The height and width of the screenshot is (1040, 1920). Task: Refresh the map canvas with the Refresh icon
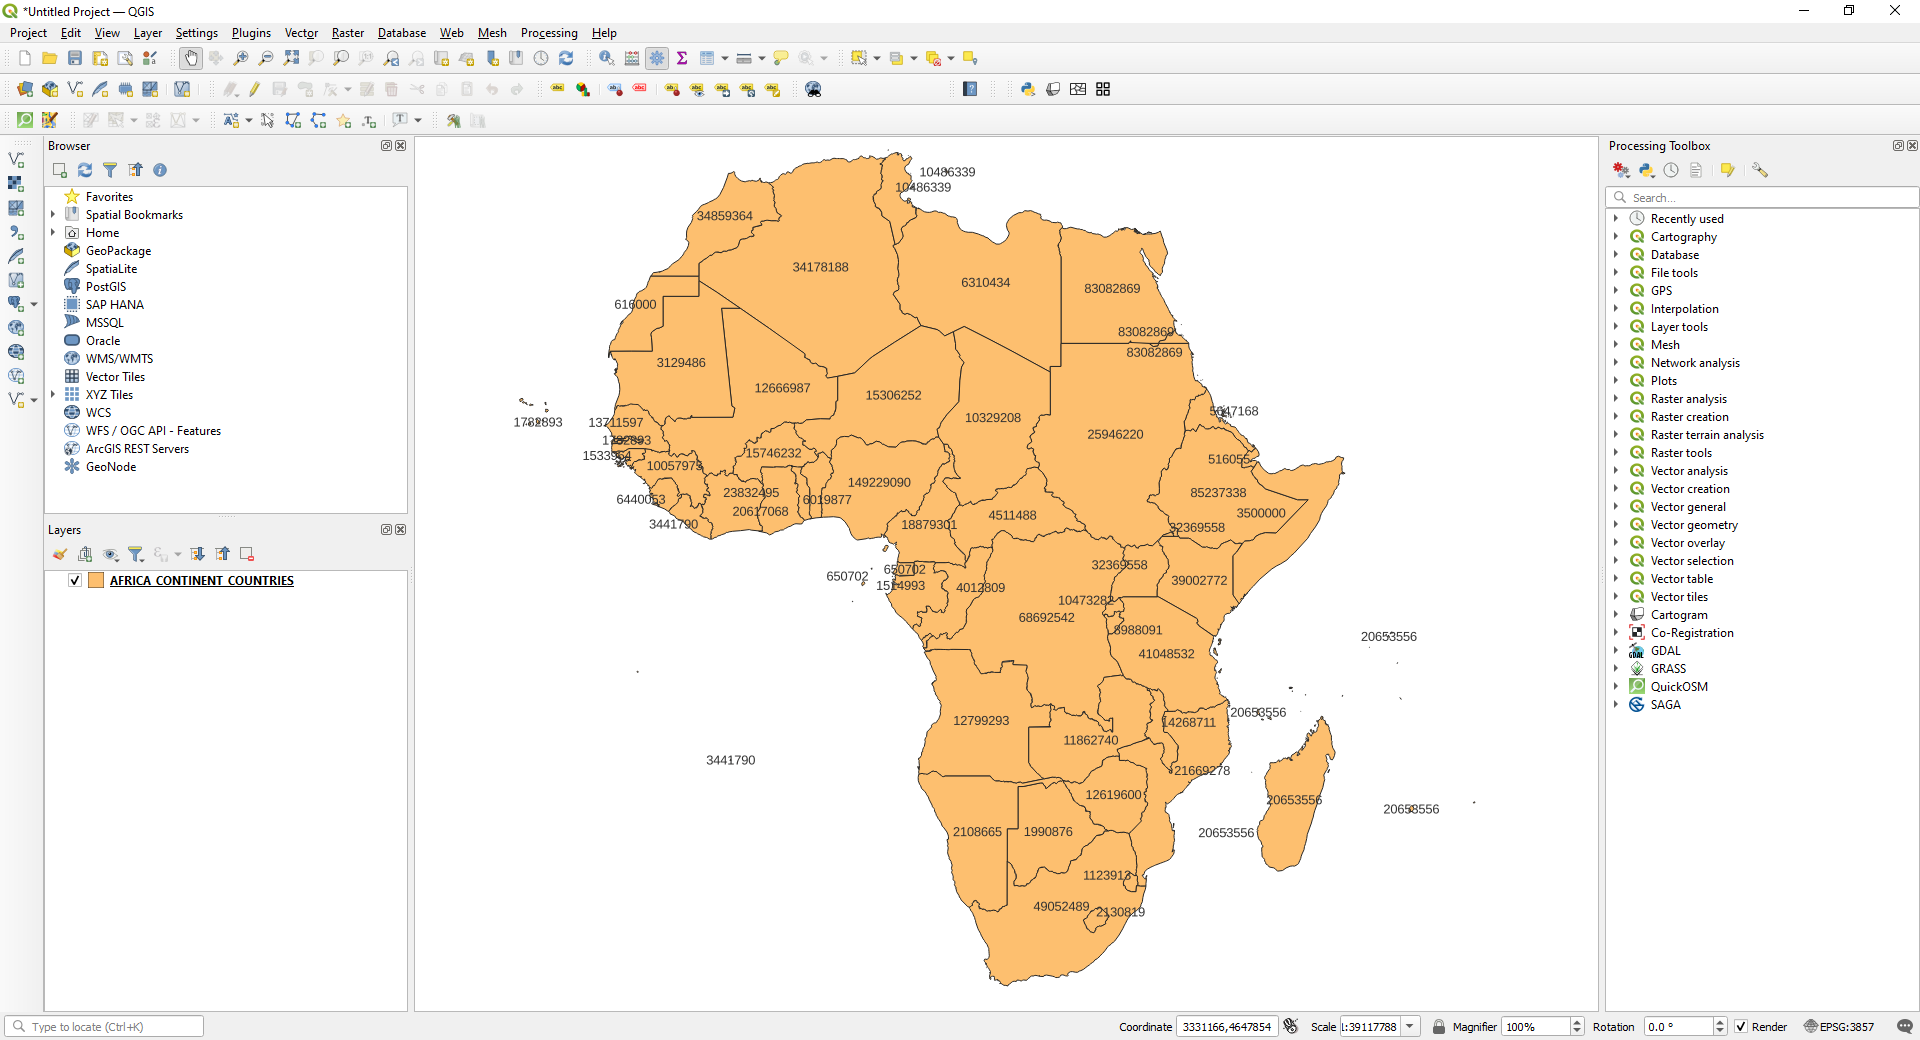coord(566,59)
